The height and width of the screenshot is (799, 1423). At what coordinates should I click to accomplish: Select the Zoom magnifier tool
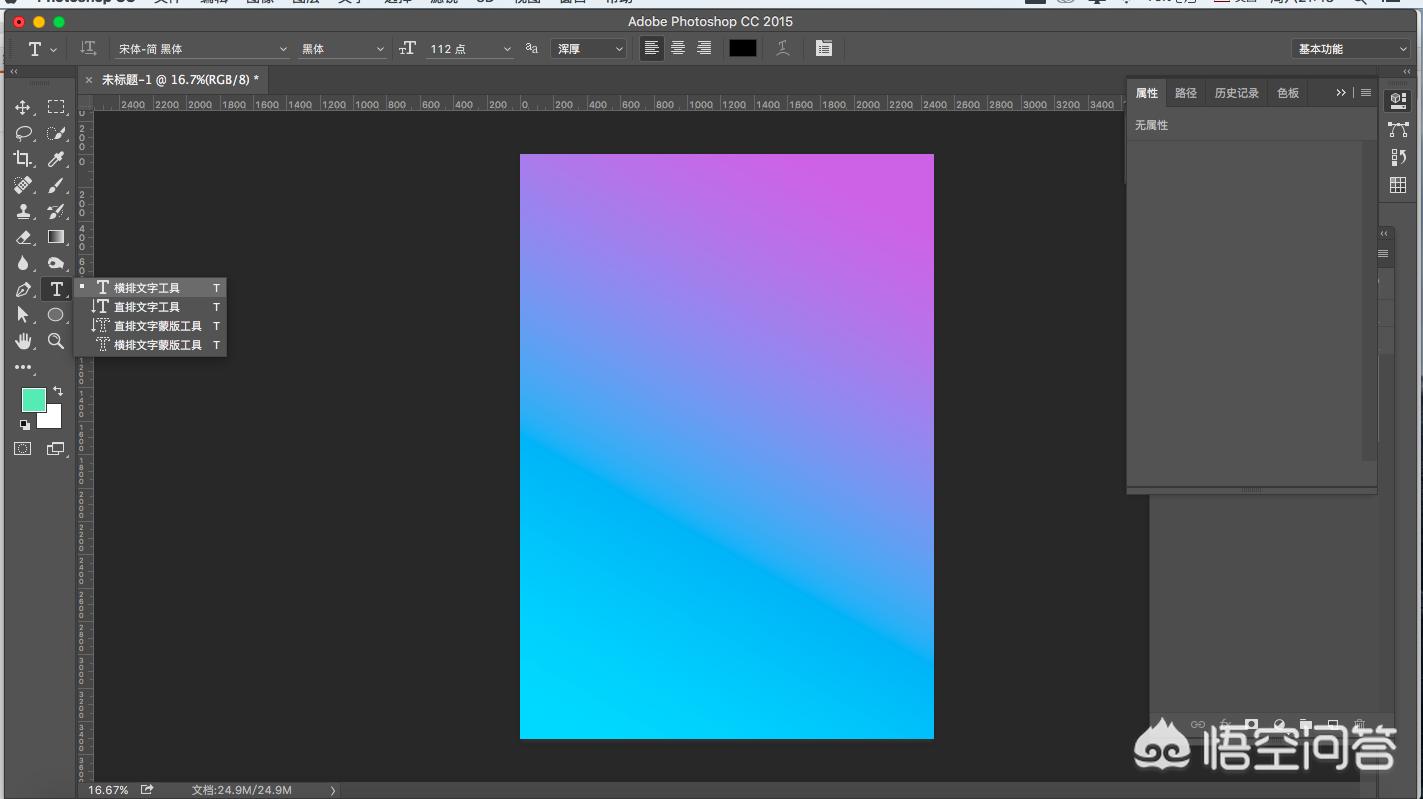tap(56, 341)
